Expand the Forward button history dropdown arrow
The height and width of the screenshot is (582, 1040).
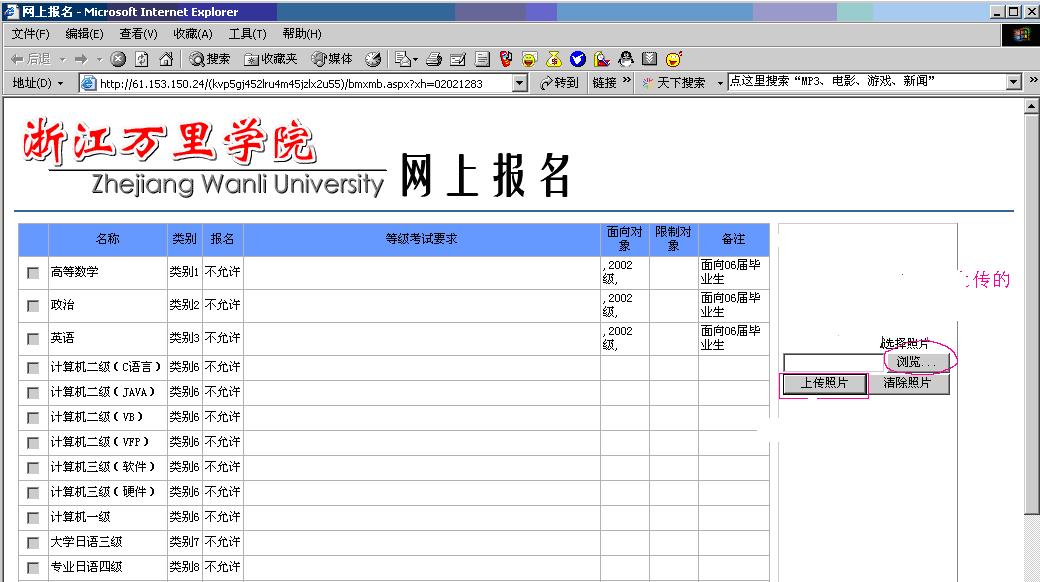click(99, 60)
